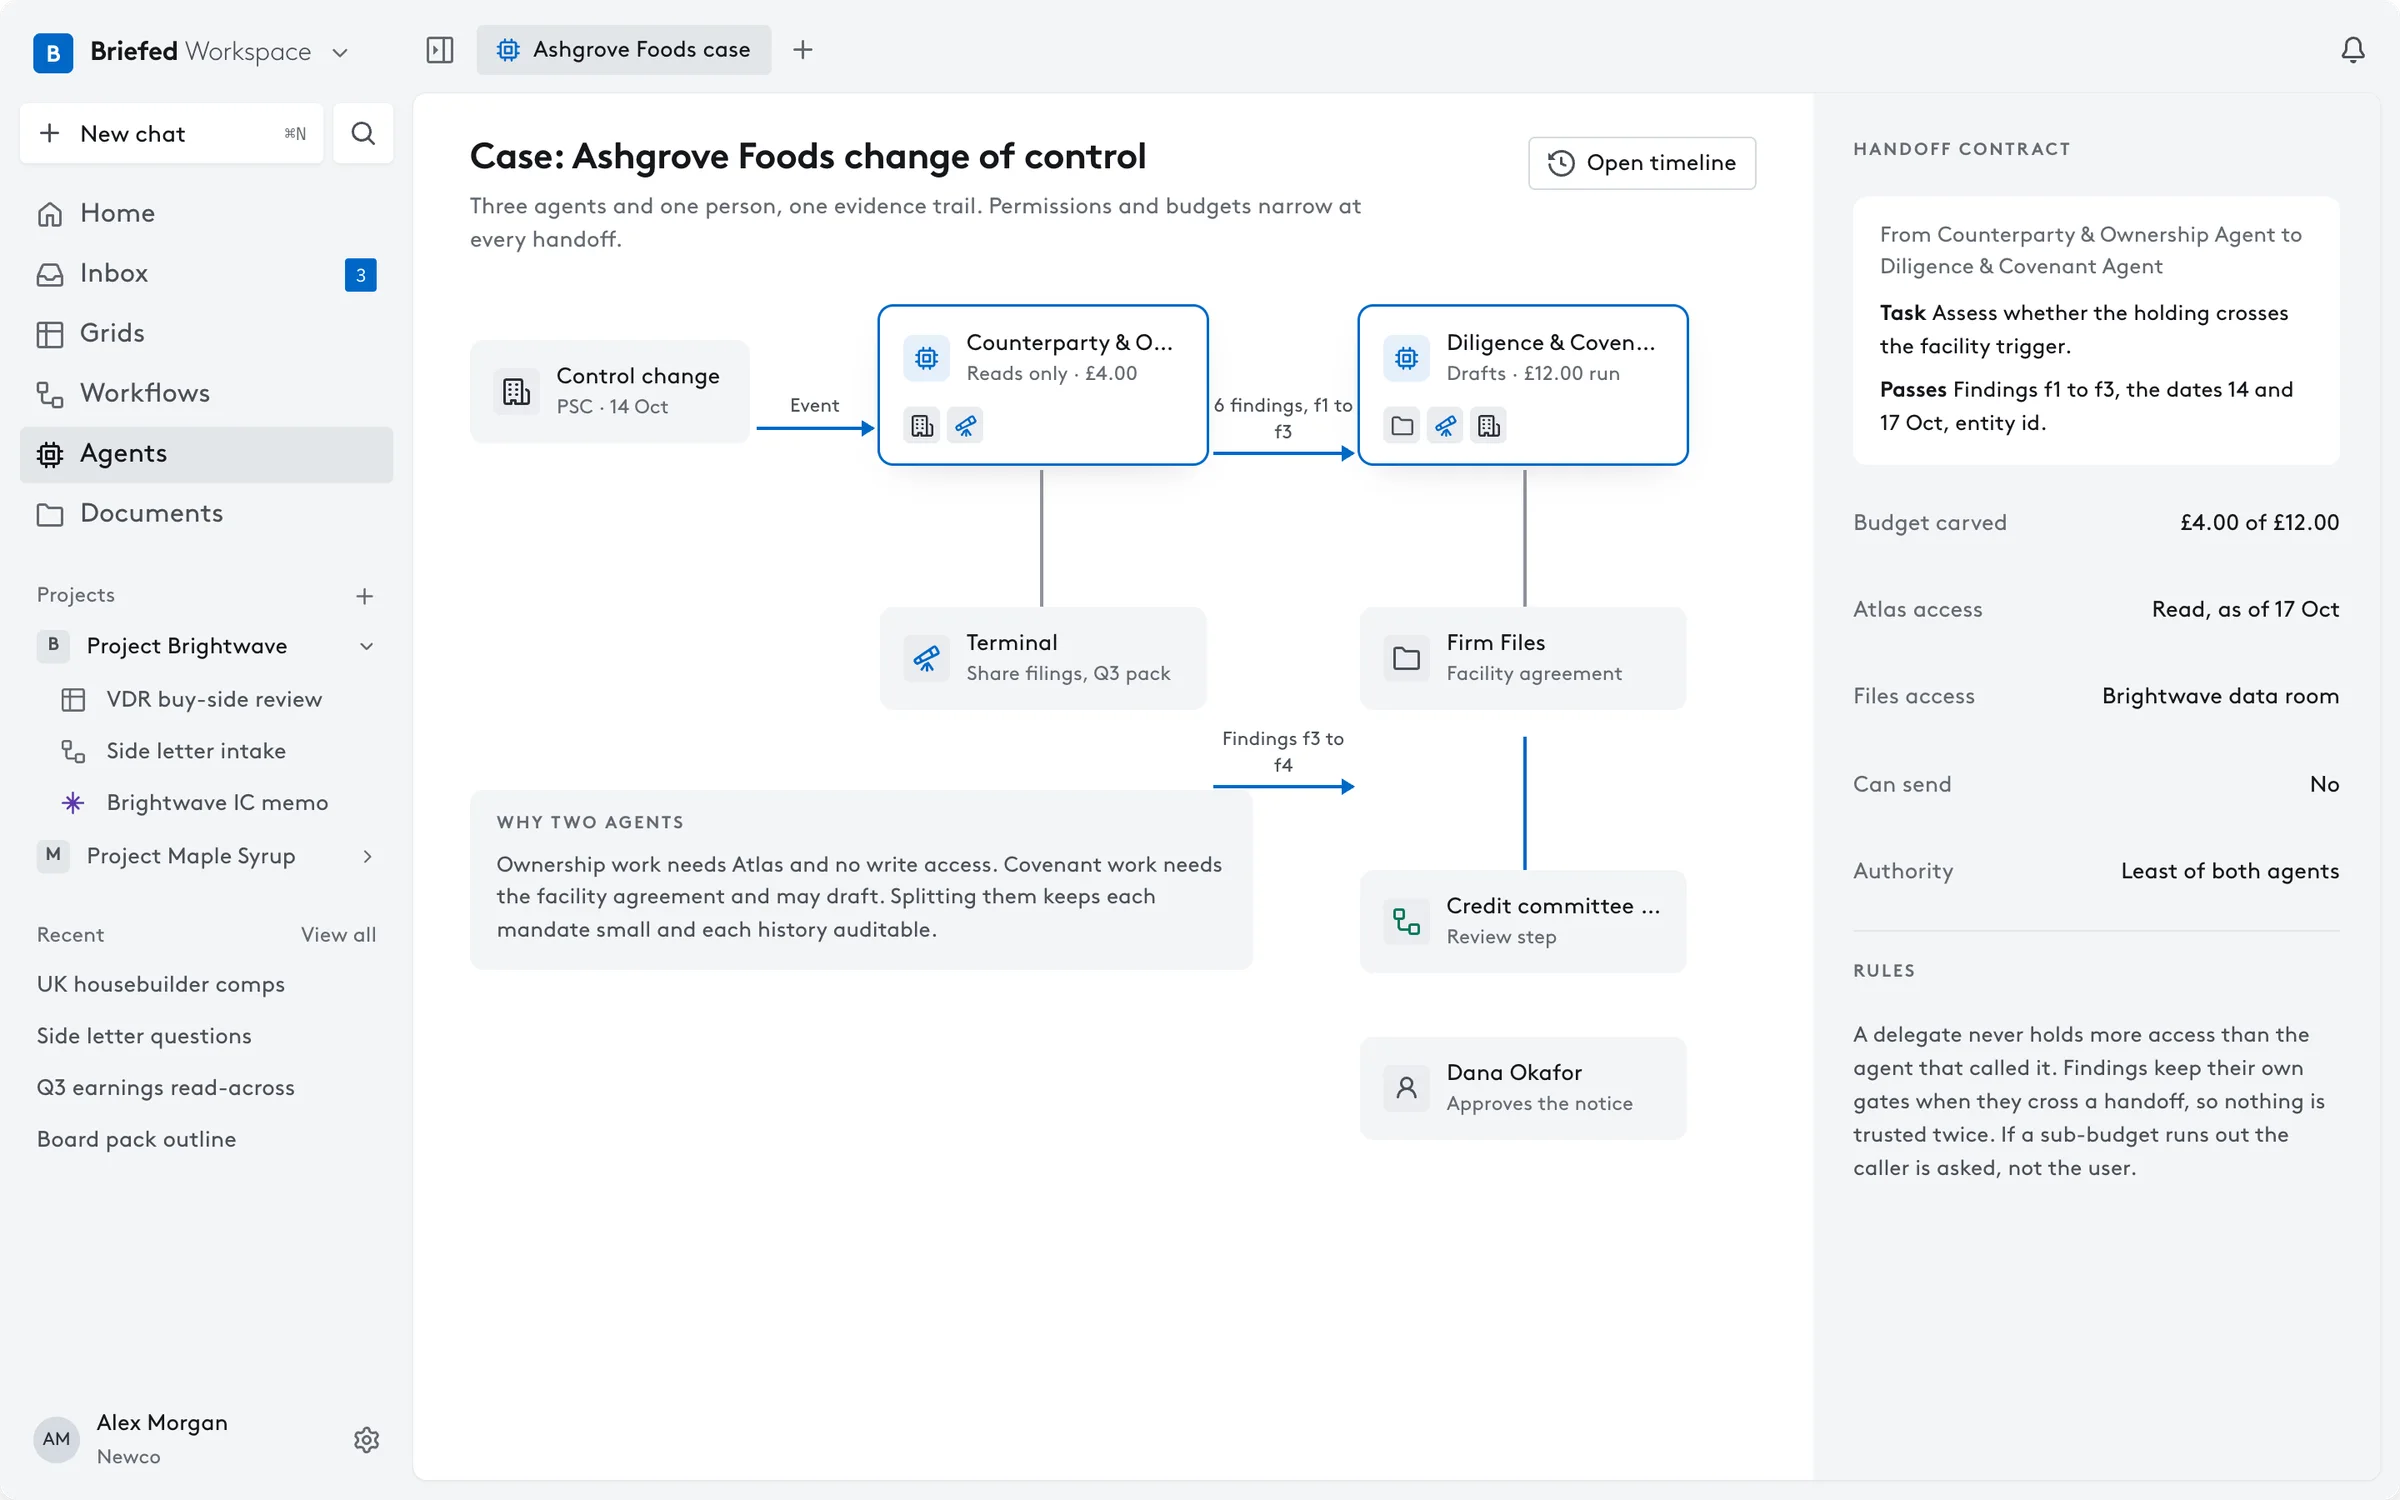Open settings gear next to Alex Morgan
This screenshot has height=1500, width=2400.
366,1439
